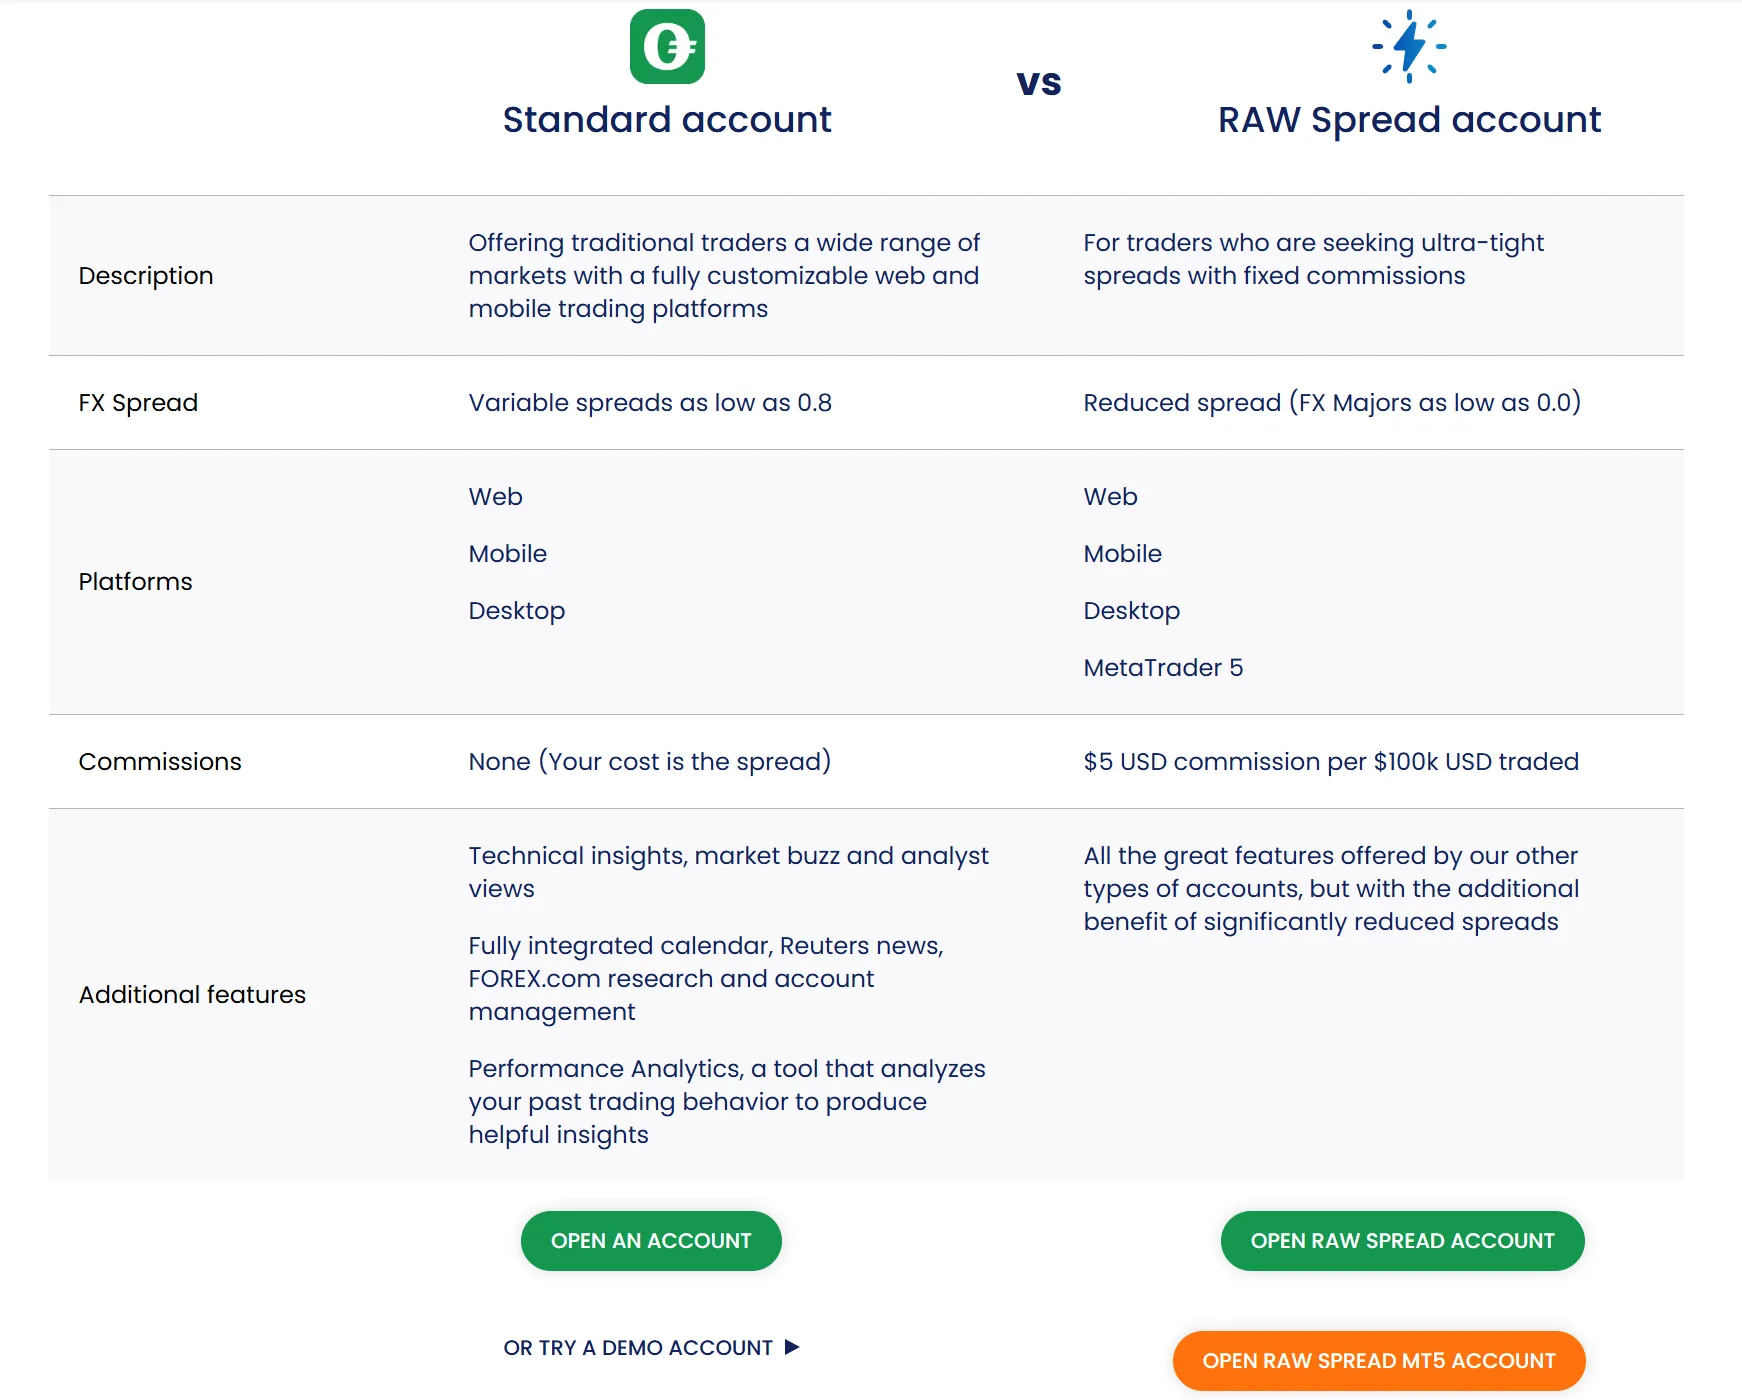
Task: Click 'All the great features offered' paragraph
Action: pos(1331,889)
